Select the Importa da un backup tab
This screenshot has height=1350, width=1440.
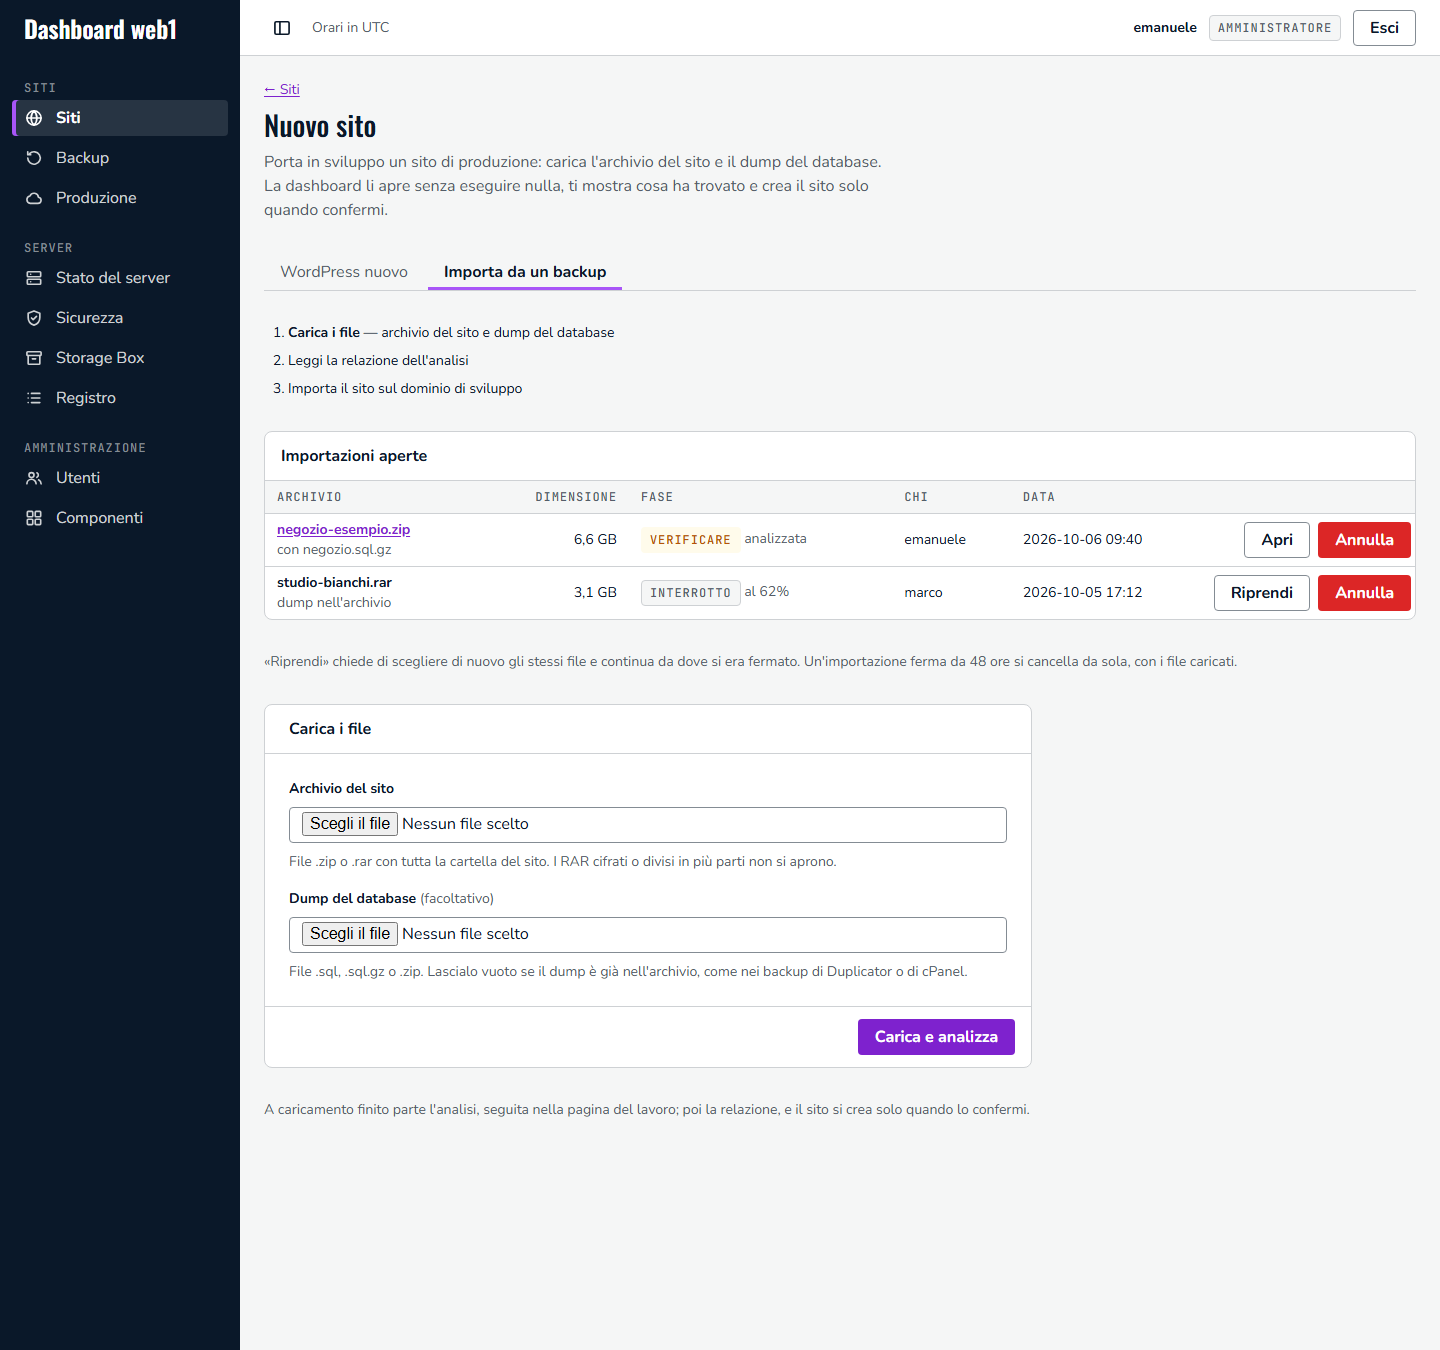[525, 272]
